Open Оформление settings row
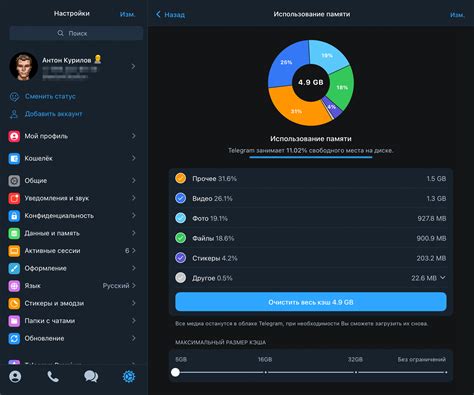This screenshot has width=474, height=395. pos(73,268)
